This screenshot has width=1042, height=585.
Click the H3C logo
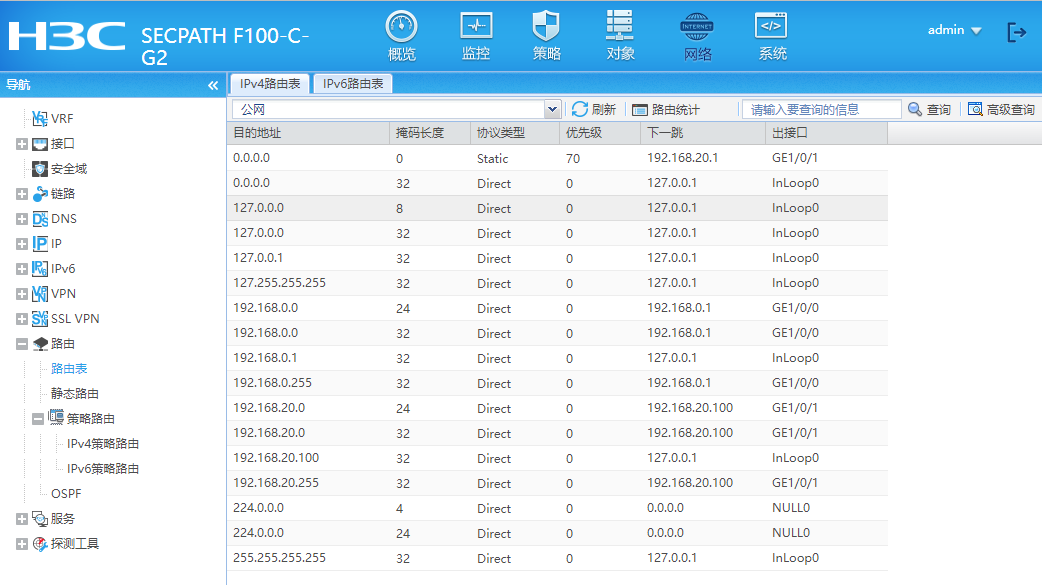(66, 37)
